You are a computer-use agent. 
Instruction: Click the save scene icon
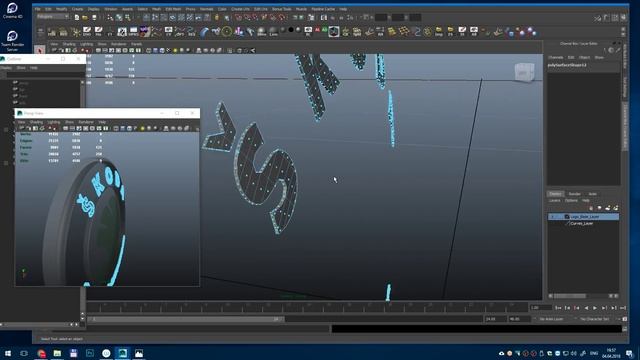(94, 18)
